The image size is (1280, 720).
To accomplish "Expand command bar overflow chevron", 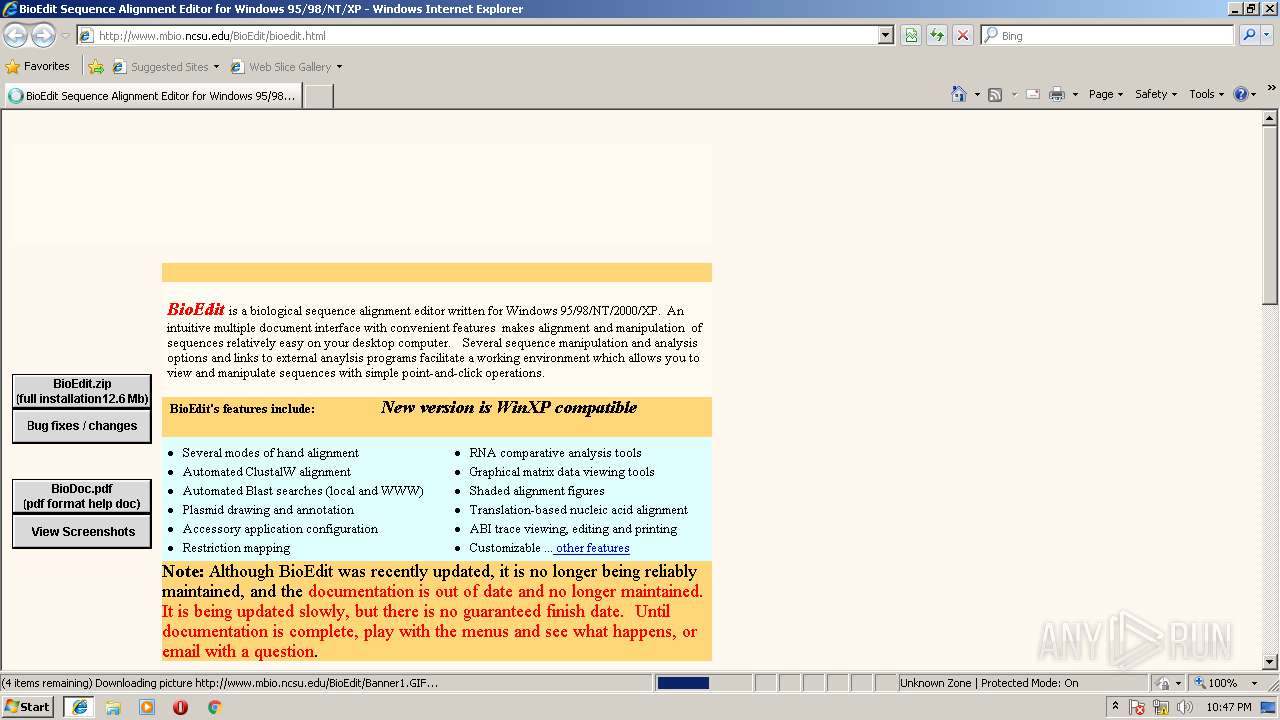I will pyautogui.click(x=1271, y=89).
